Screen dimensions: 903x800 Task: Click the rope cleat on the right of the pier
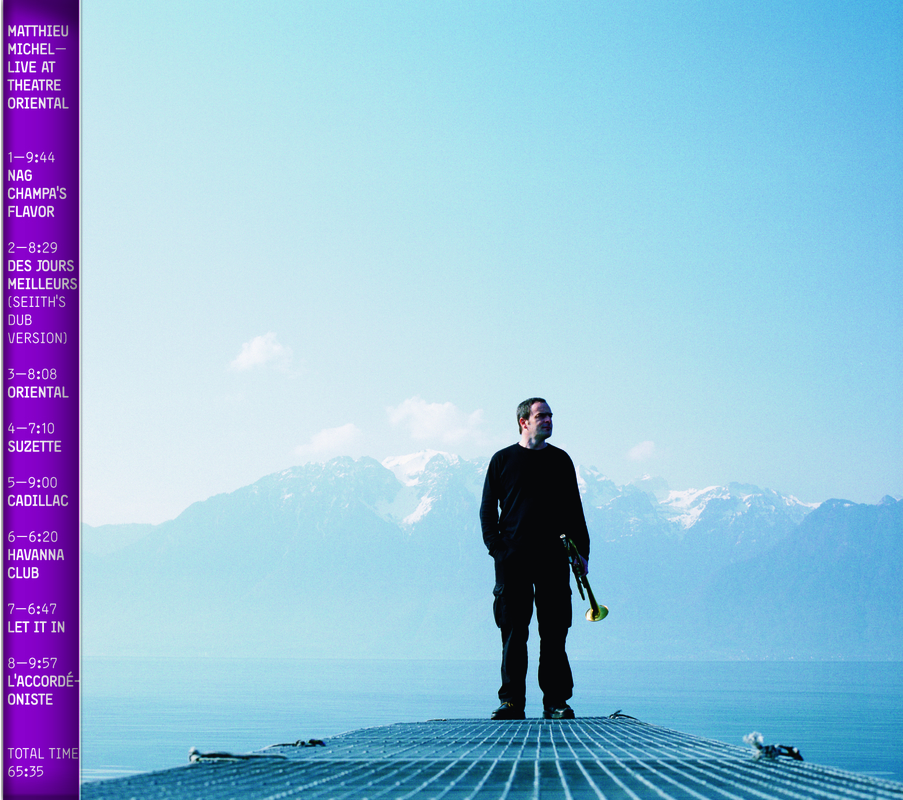click(772, 747)
